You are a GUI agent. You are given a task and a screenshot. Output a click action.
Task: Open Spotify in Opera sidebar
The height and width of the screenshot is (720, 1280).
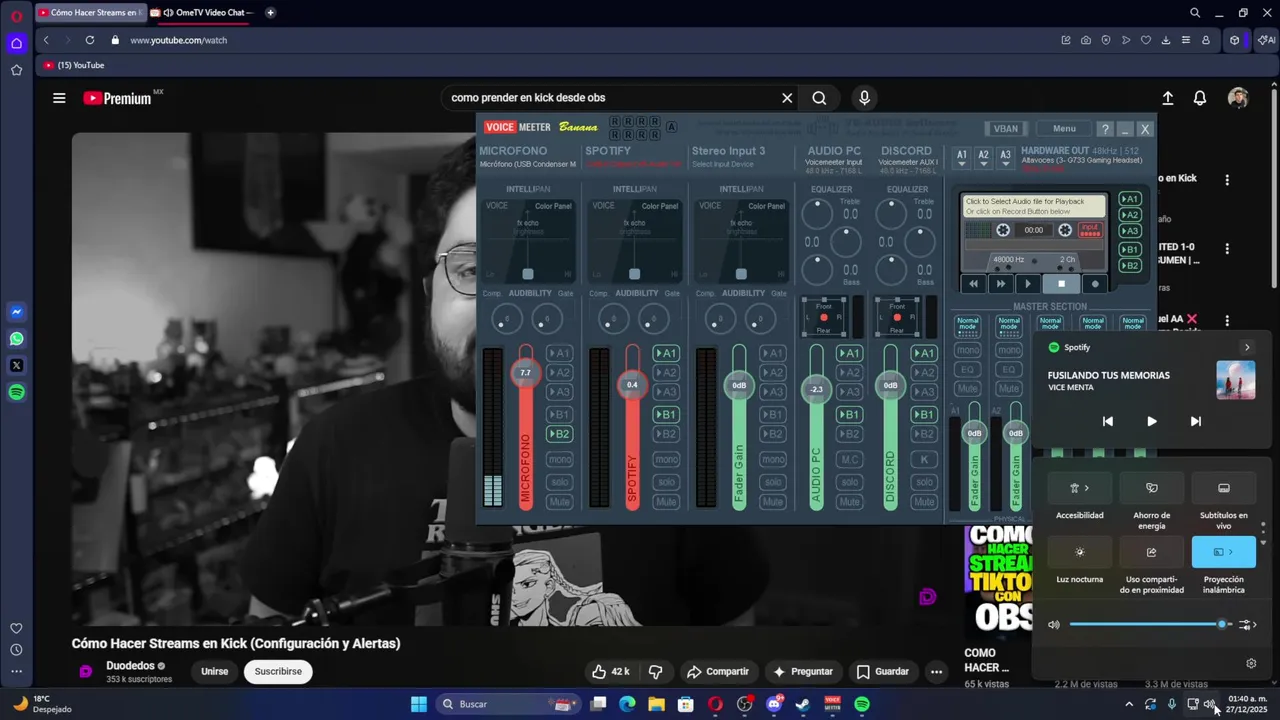(16, 393)
